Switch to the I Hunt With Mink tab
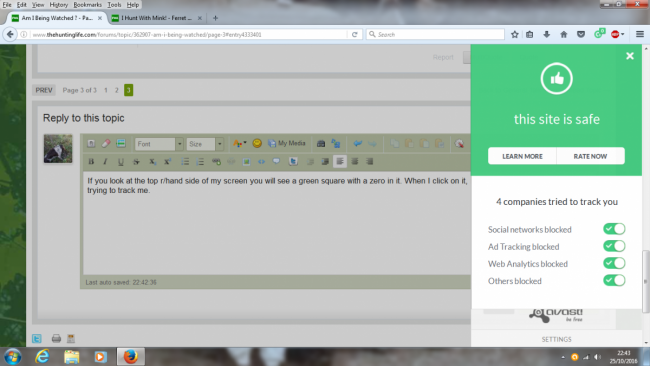Viewport: 650px width, 366px height. pyautogui.click(x=157, y=18)
